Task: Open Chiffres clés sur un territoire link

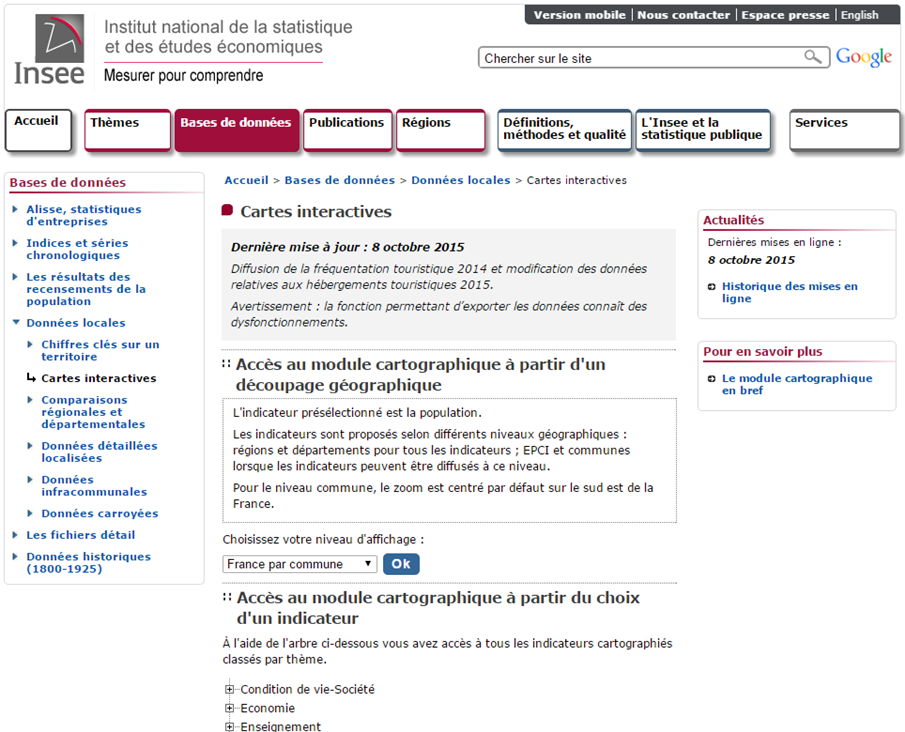Action: click(100, 350)
